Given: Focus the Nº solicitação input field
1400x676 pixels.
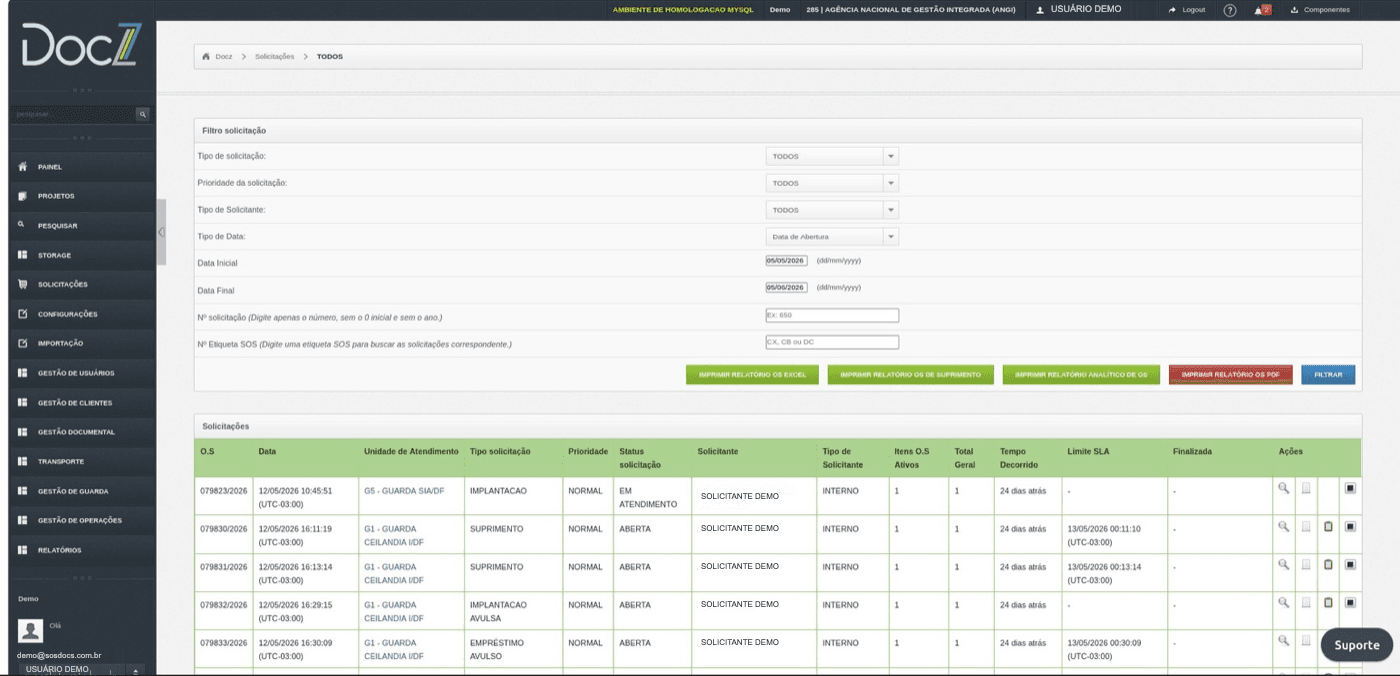Looking at the screenshot, I should (x=832, y=315).
